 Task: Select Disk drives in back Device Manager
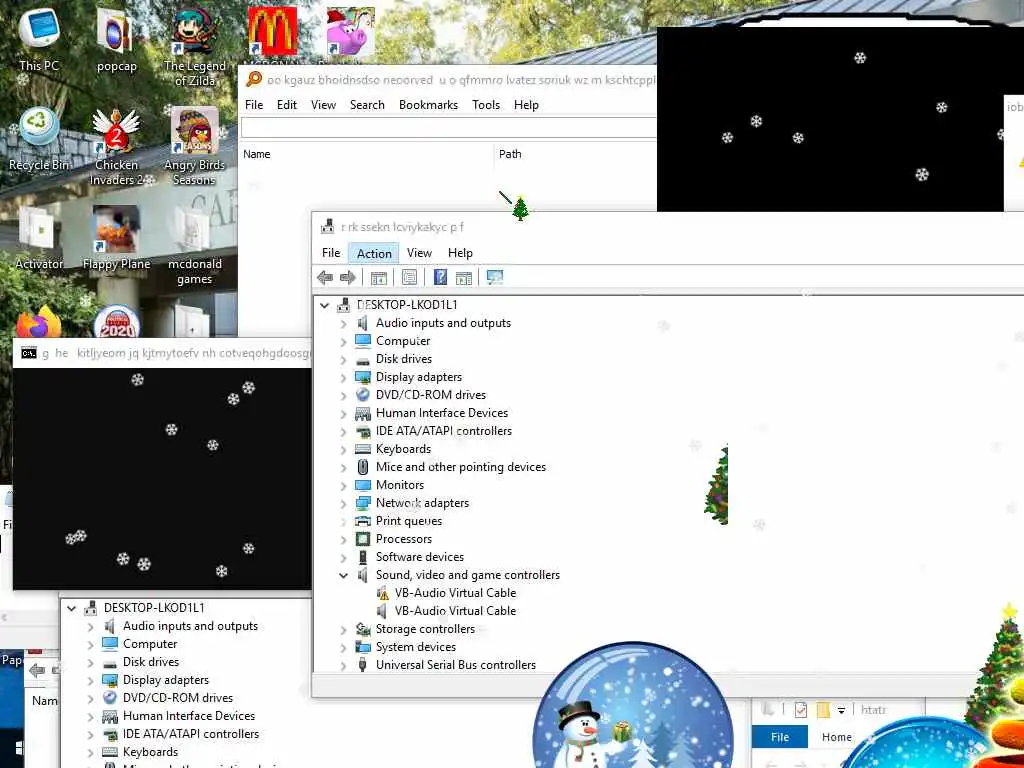point(151,662)
